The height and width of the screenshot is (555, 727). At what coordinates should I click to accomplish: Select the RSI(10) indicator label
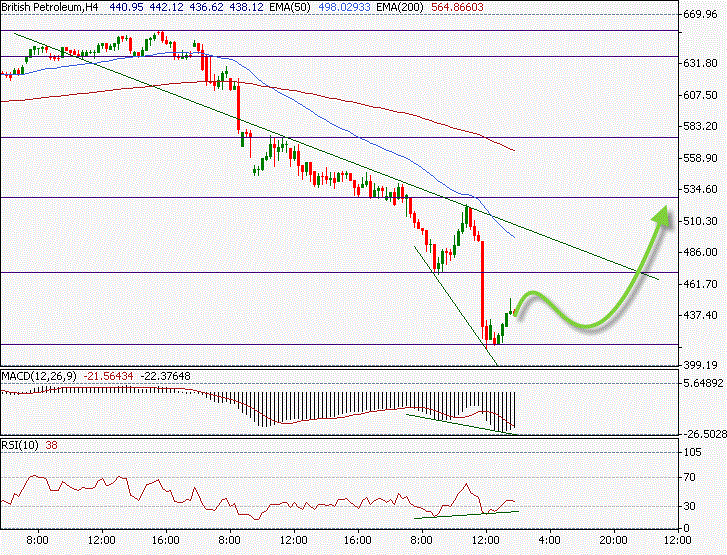pyautogui.click(x=20, y=445)
